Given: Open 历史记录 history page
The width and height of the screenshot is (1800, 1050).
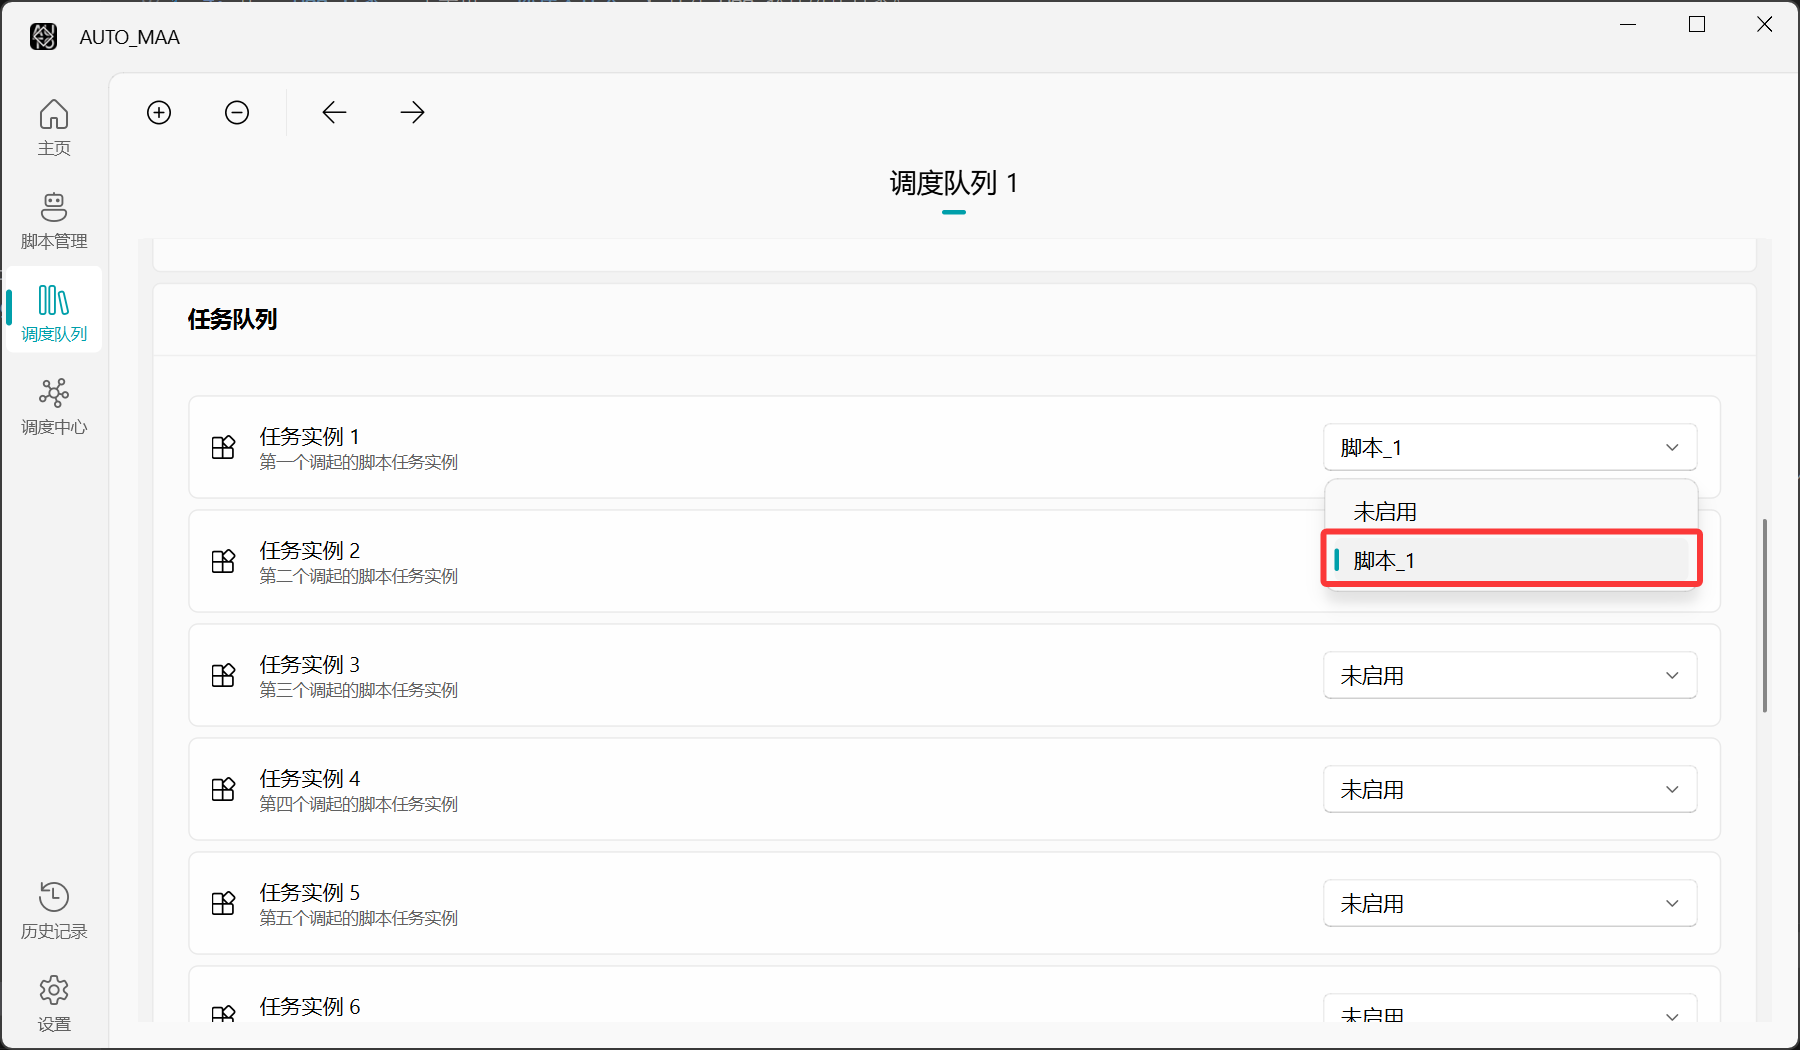Looking at the screenshot, I should pyautogui.click(x=54, y=910).
